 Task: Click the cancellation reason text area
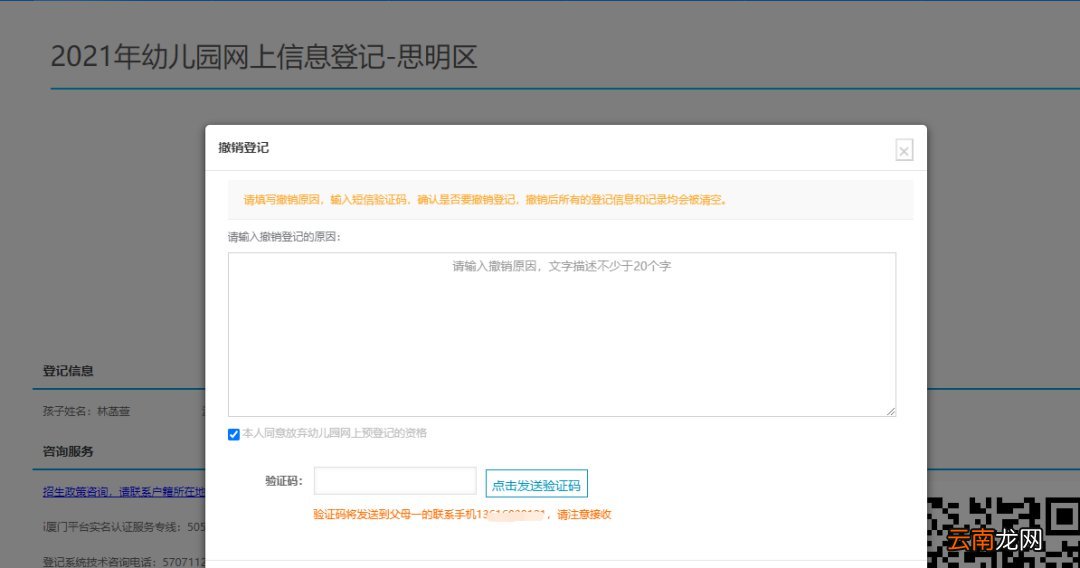562,335
